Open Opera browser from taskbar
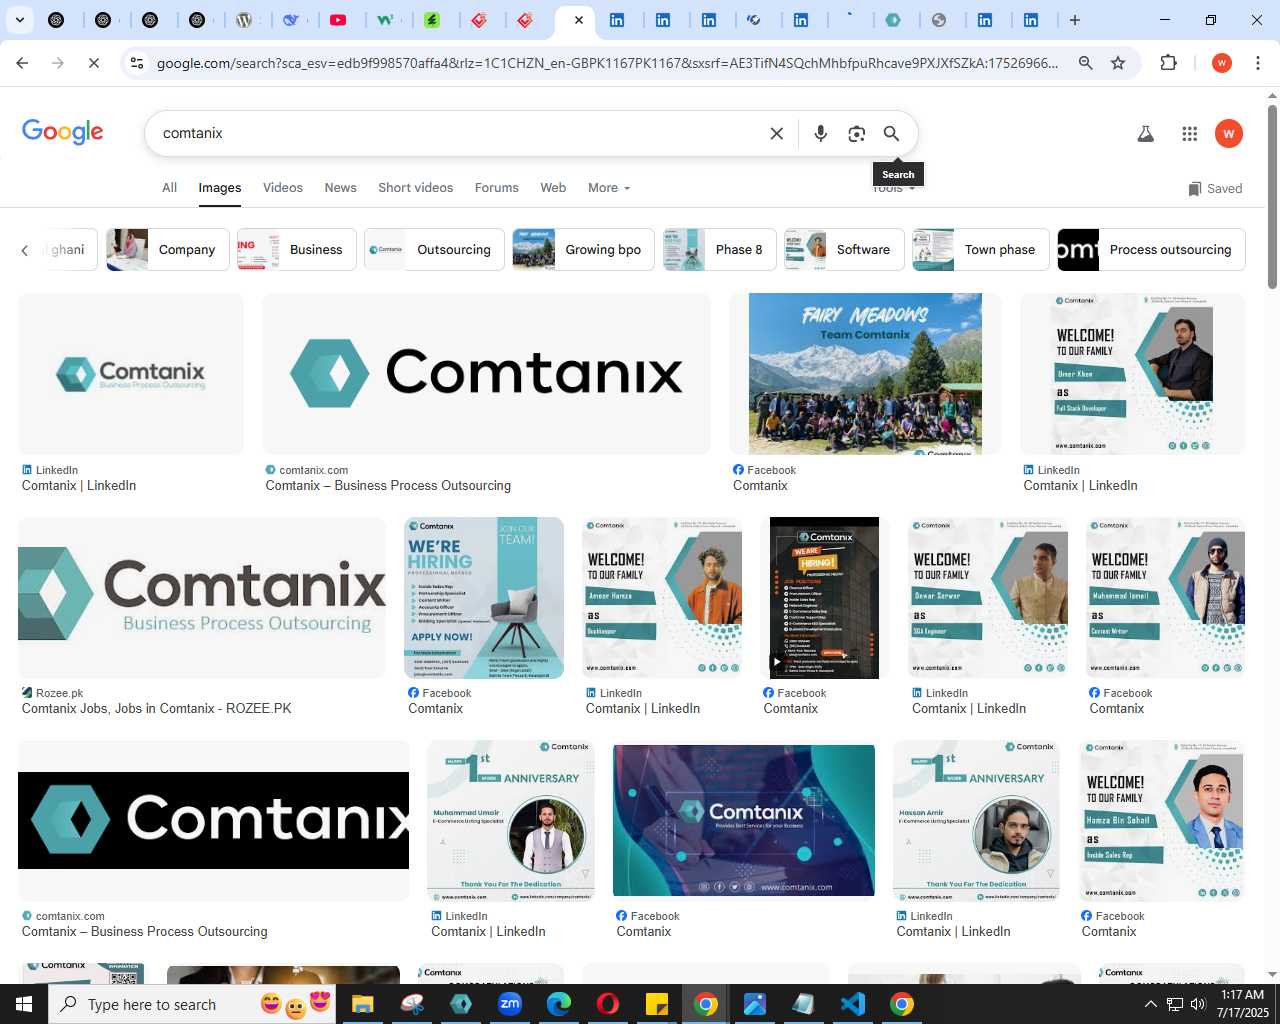 608,1004
